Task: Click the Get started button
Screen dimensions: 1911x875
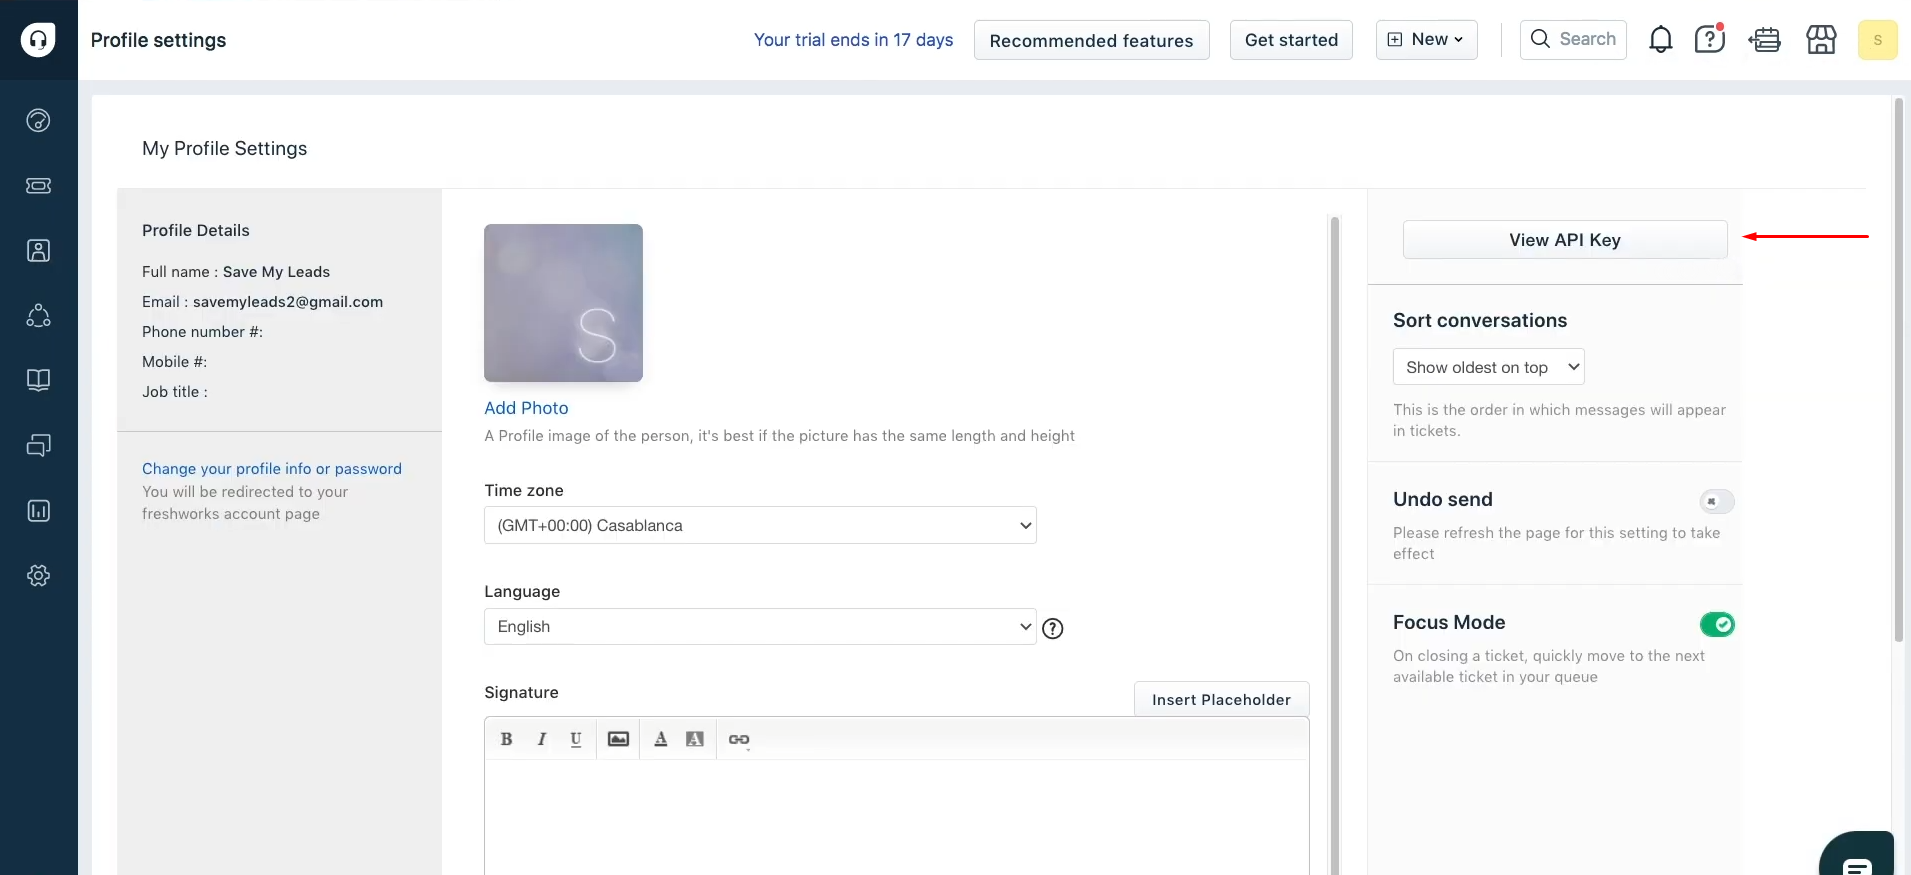Action: coord(1291,40)
